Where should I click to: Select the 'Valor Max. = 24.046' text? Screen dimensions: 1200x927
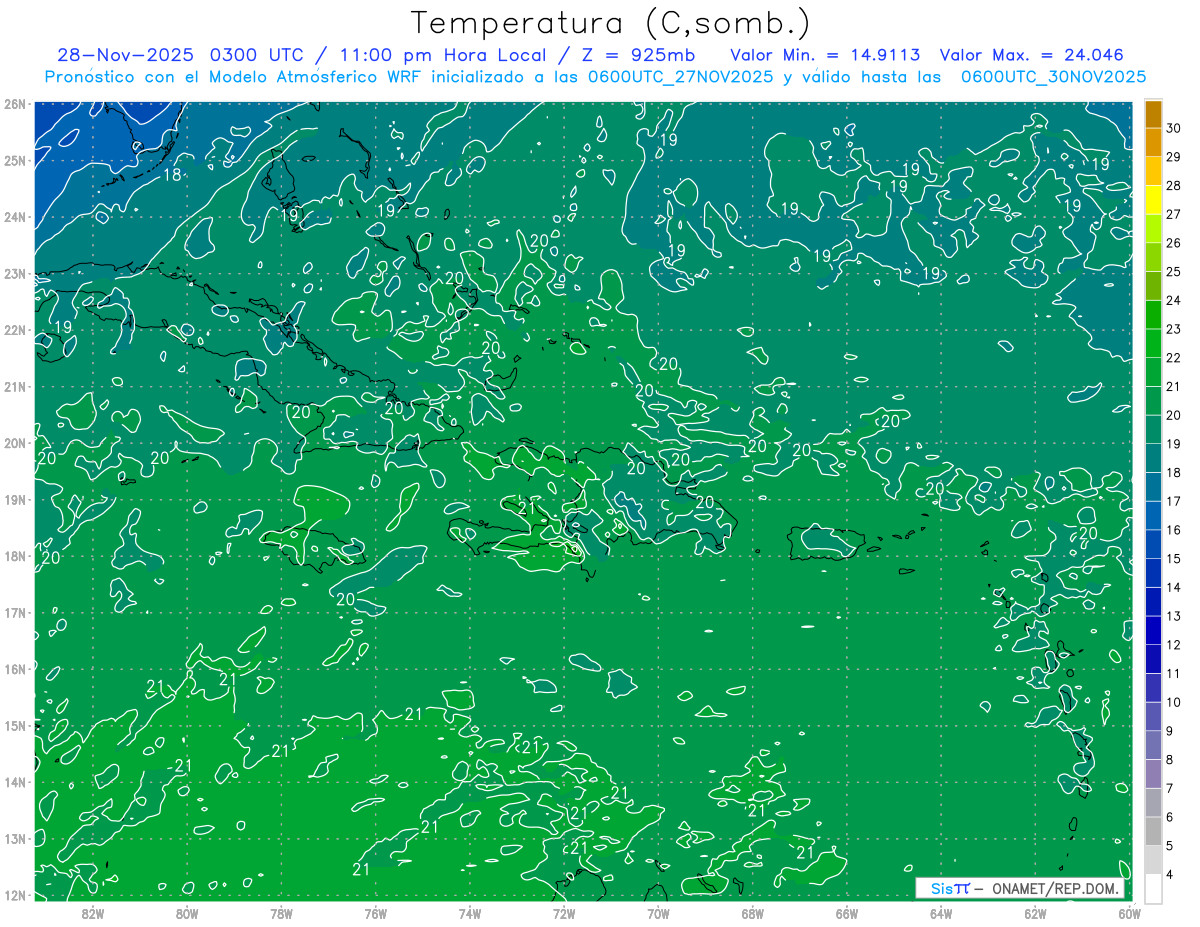pyautogui.click(x=1032, y=55)
